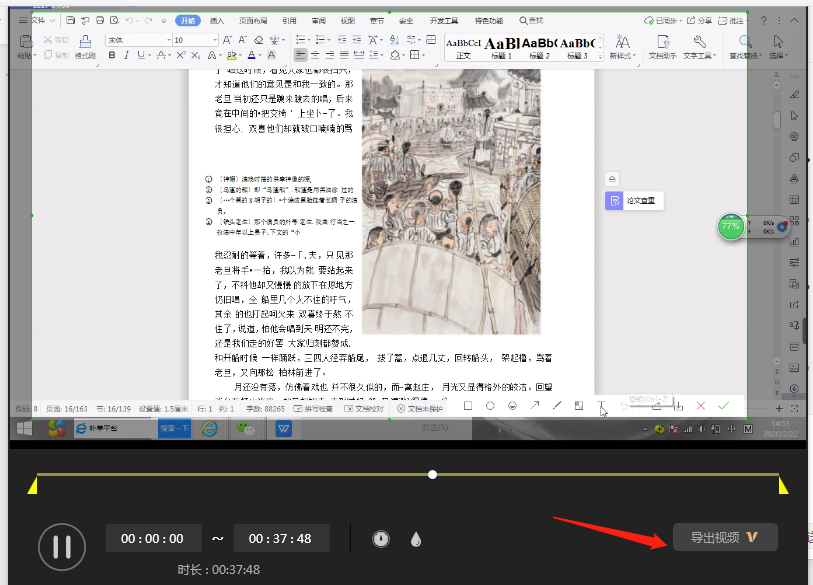Pause the video playback
This screenshot has height=585, width=813.
(62, 546)
